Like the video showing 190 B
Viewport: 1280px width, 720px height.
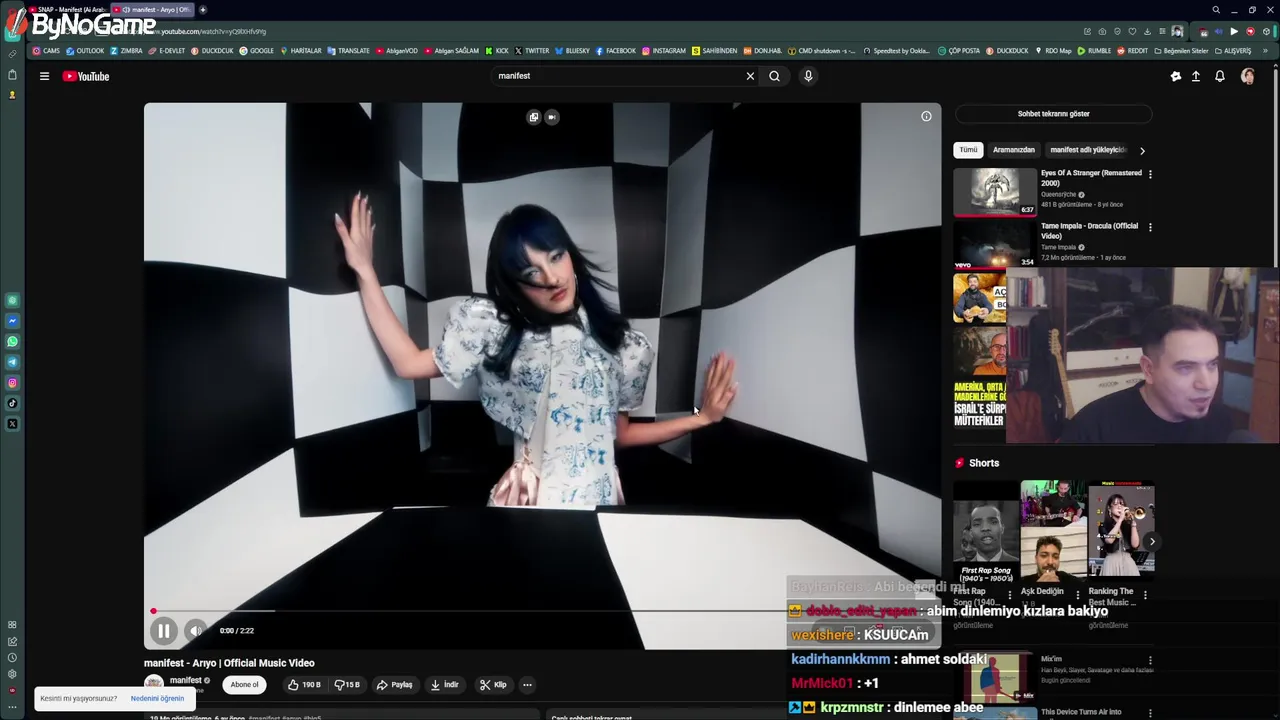coord(304,685)
